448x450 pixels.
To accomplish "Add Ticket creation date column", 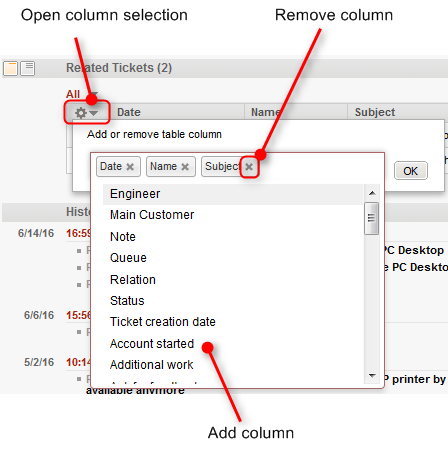I will click(x=163, y=322).
